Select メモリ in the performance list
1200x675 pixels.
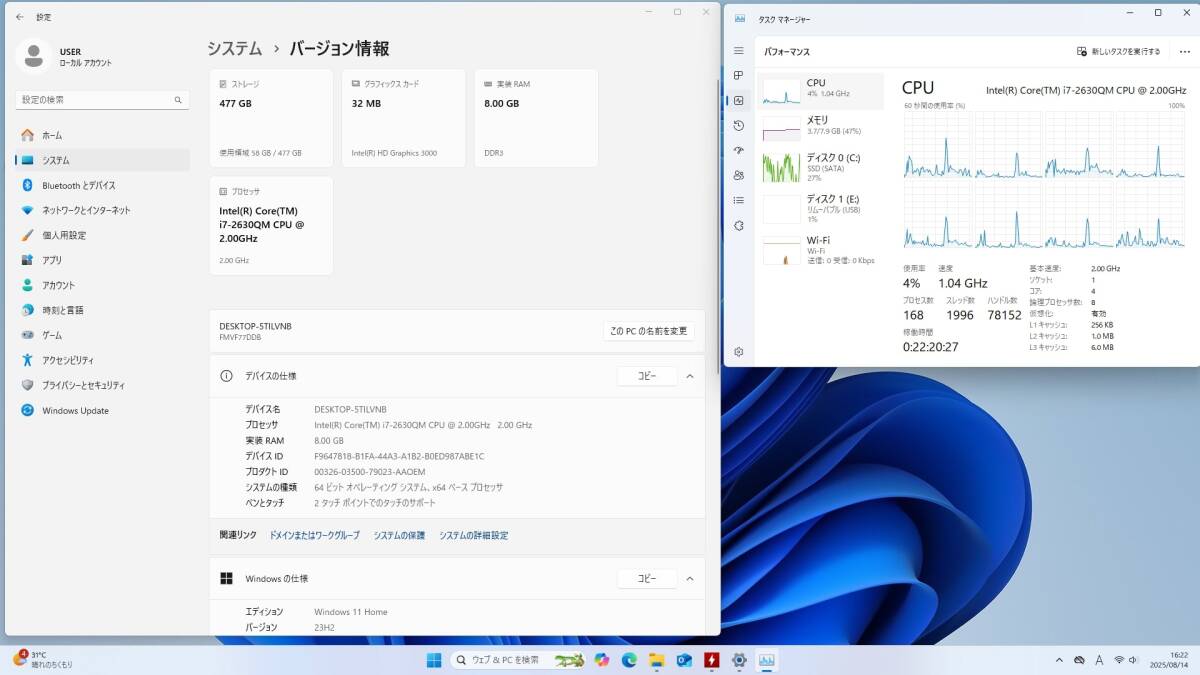click(x=820, y=126)
